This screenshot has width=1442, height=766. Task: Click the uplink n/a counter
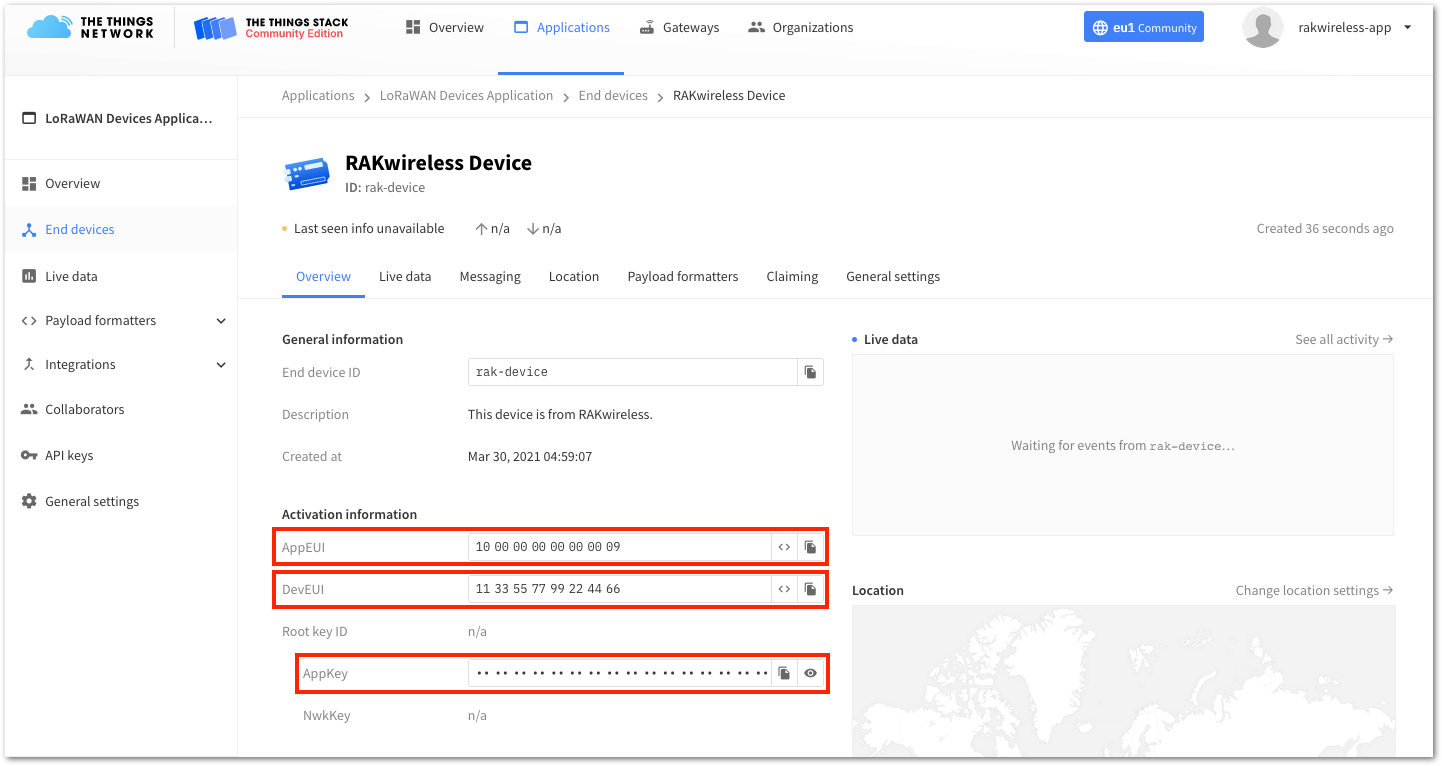(x=492, y=229)
